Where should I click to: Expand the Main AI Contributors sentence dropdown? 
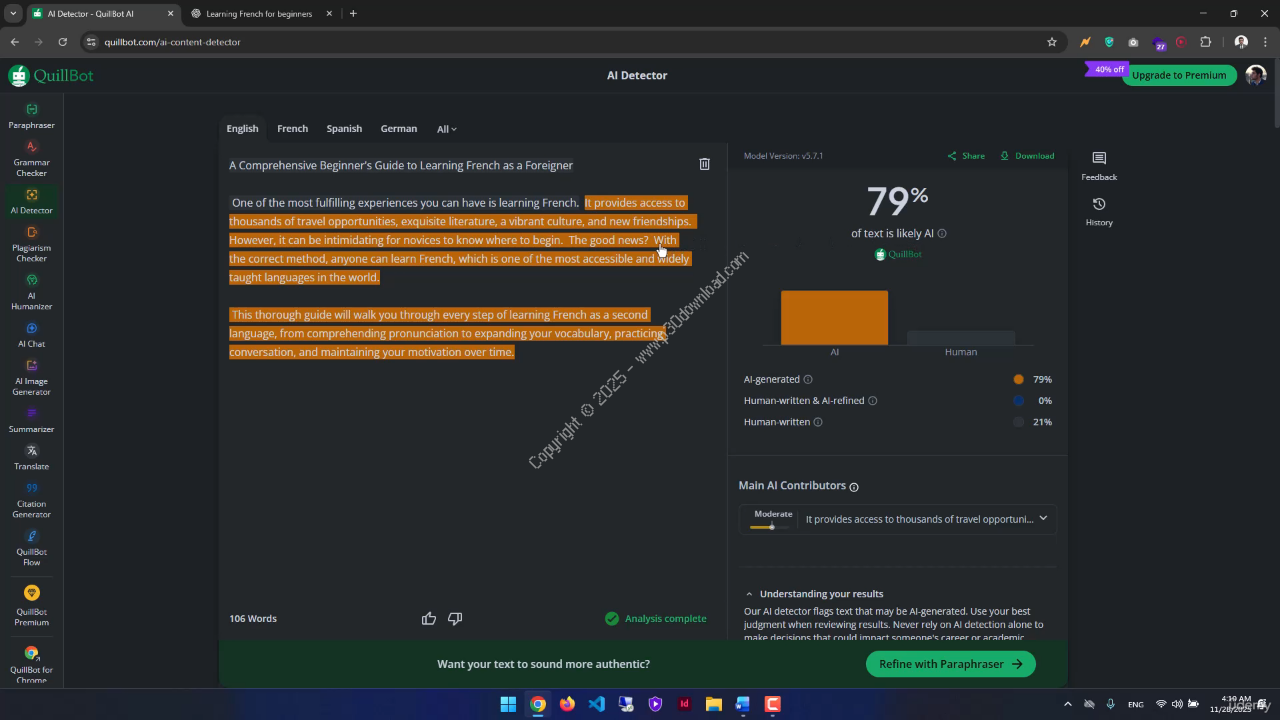click(x=1043, y=519)
